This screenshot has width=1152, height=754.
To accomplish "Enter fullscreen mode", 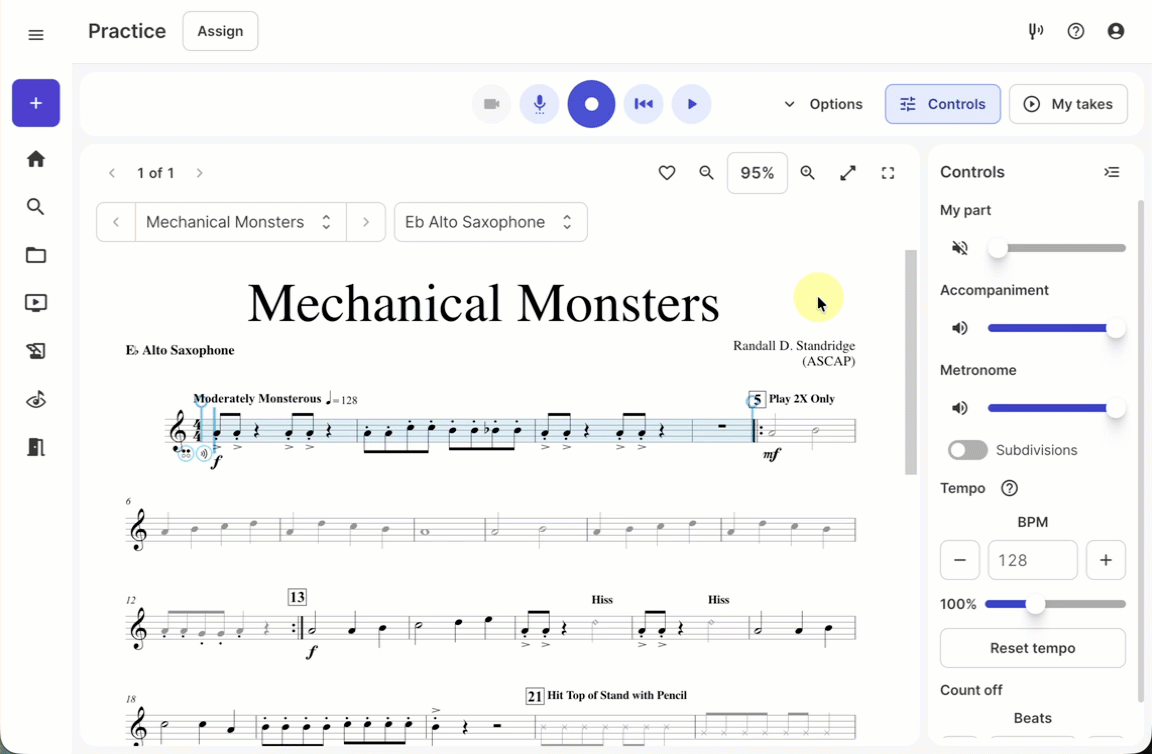I will tap(888, 173).
